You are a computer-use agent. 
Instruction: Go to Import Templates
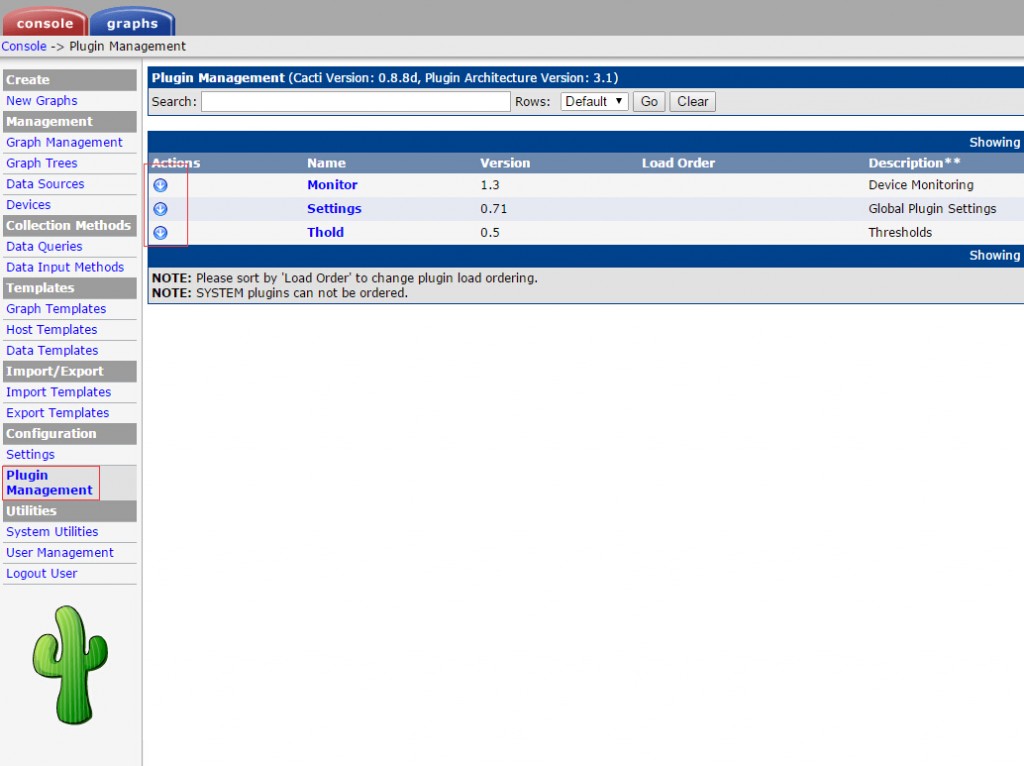[59, 392]
